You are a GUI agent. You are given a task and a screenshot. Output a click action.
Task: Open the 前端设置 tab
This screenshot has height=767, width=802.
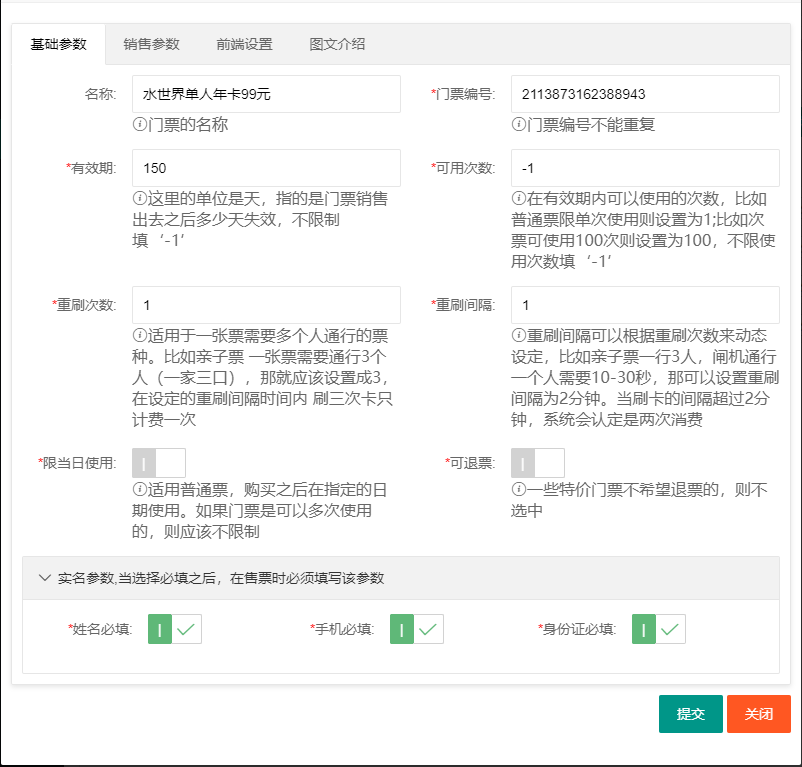coord(244,44)
